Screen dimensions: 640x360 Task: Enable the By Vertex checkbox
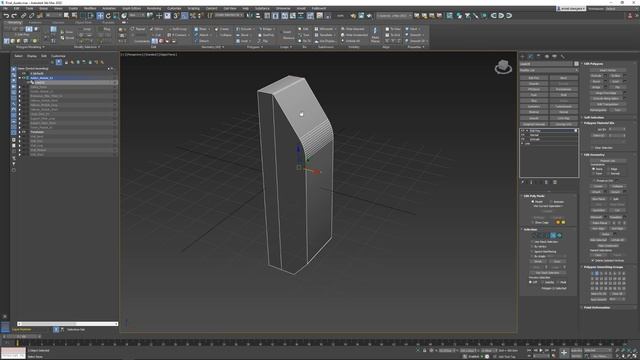click(x=532, y=247)
